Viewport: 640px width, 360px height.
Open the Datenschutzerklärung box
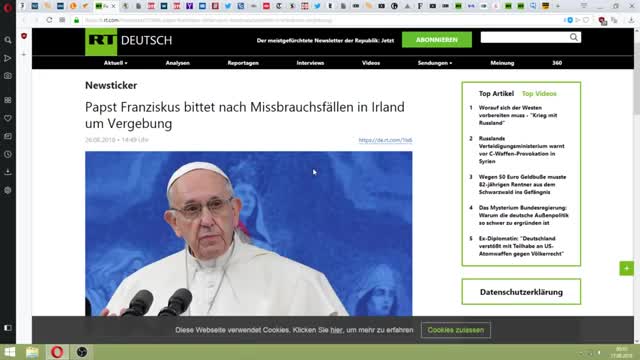point(521,292)
